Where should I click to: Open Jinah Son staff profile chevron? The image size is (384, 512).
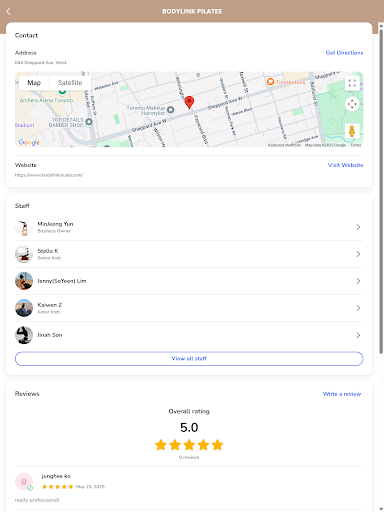point(358,335)
